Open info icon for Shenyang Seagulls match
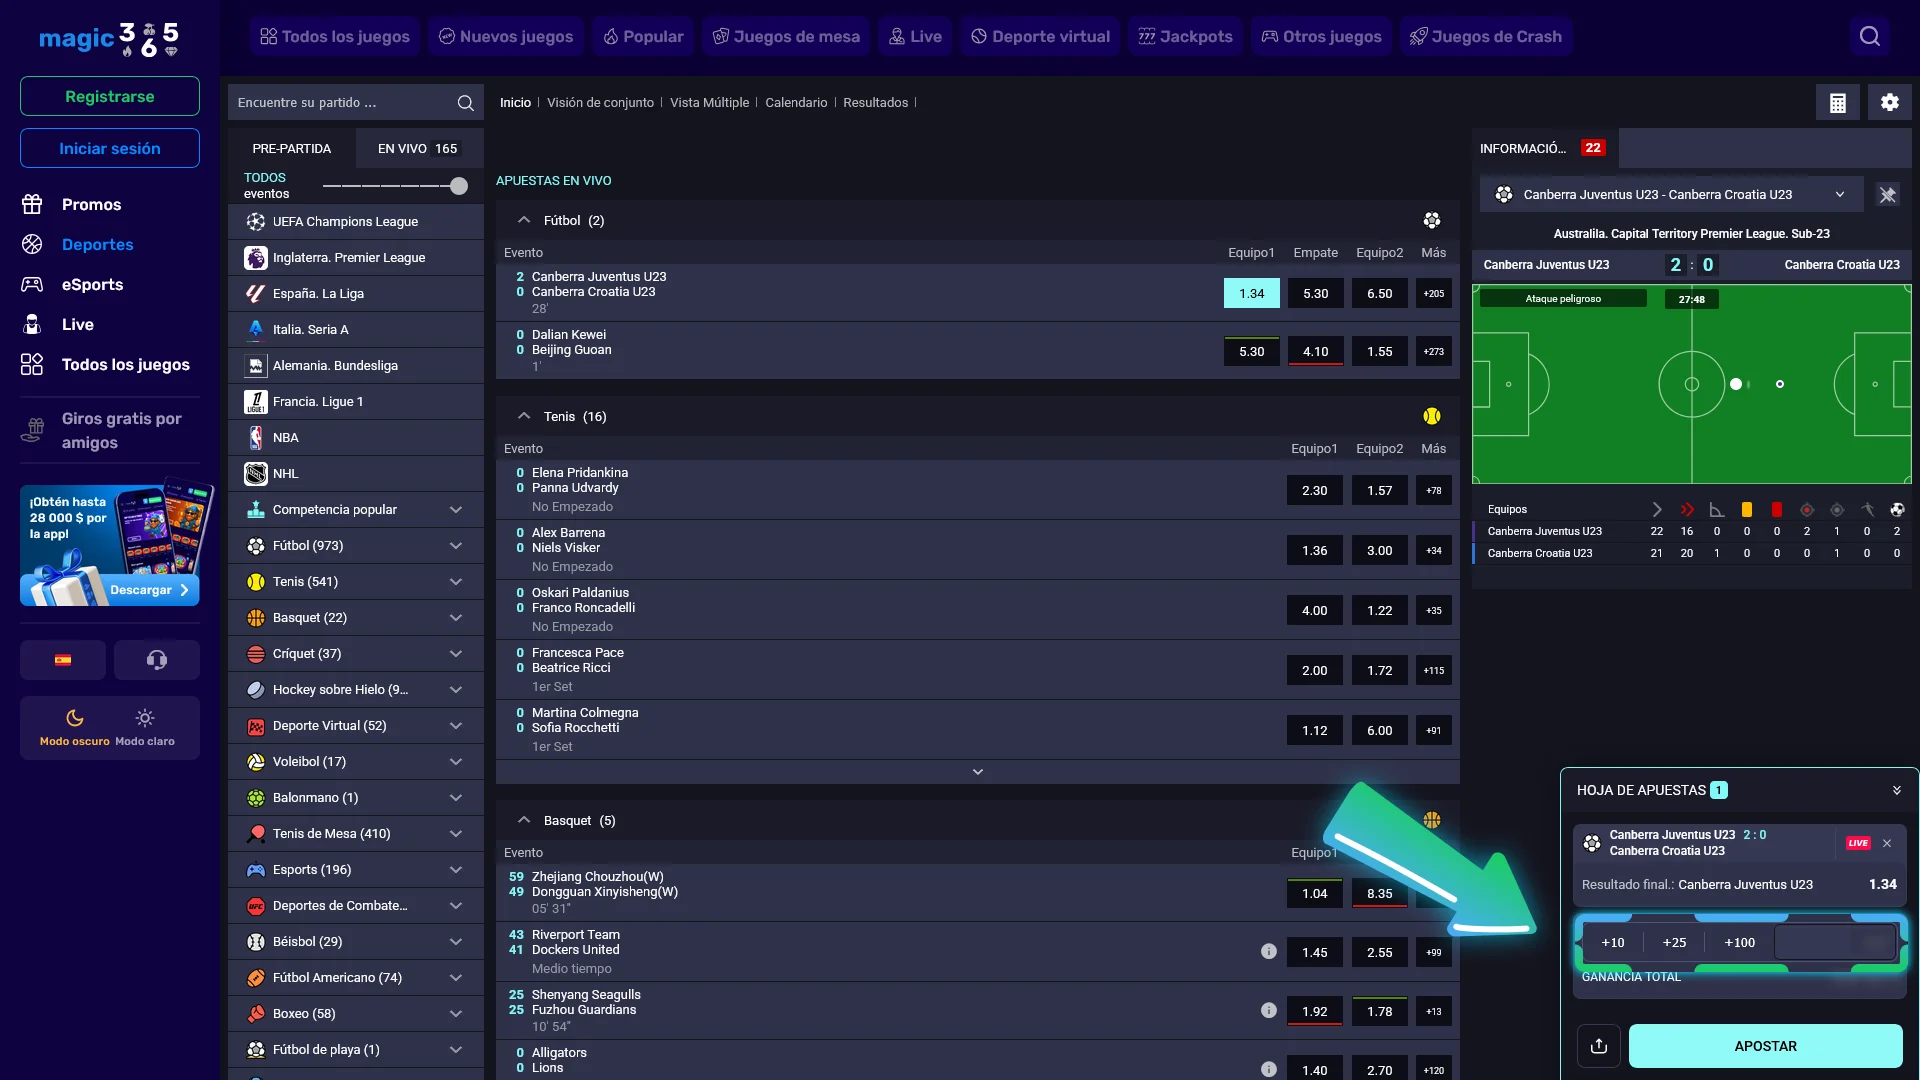 1269,1011
